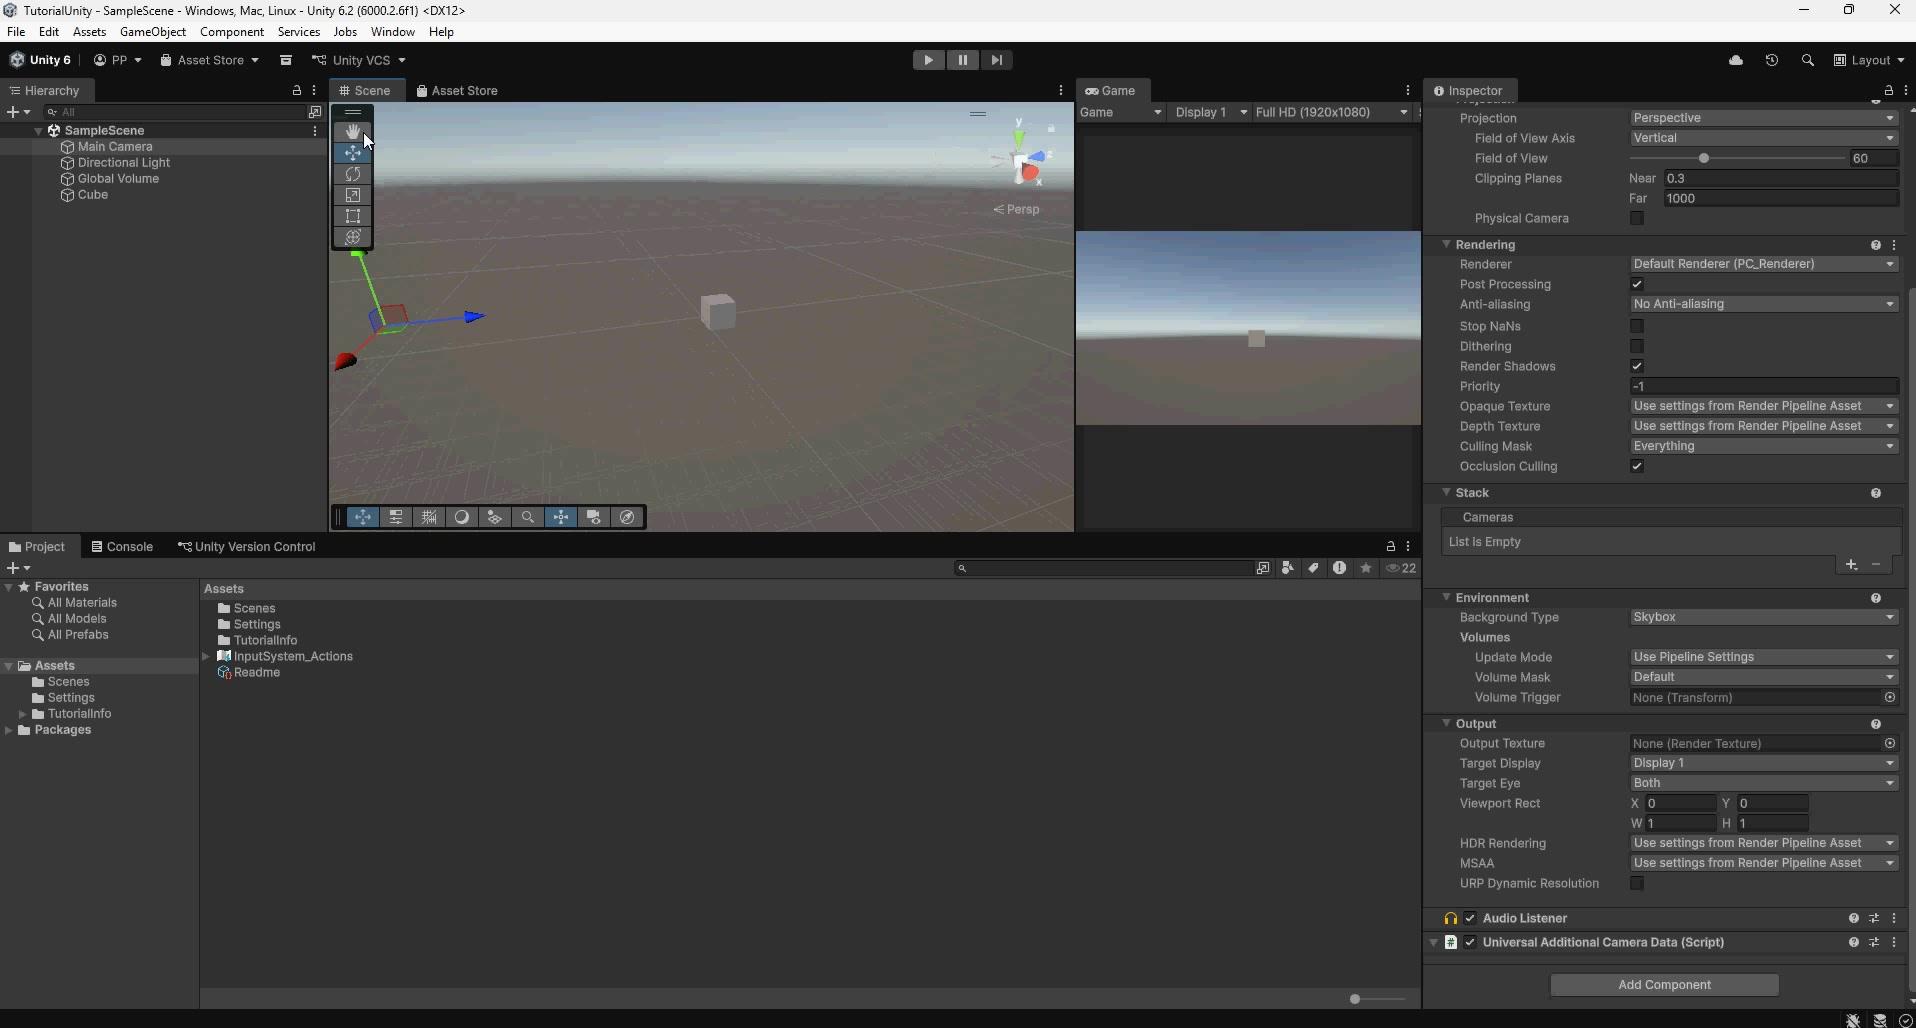Image resolution: width=1916 pixels, height=1028 pixels.
Task: Adjust the Project icon size slider
Action: point(1376,999)
